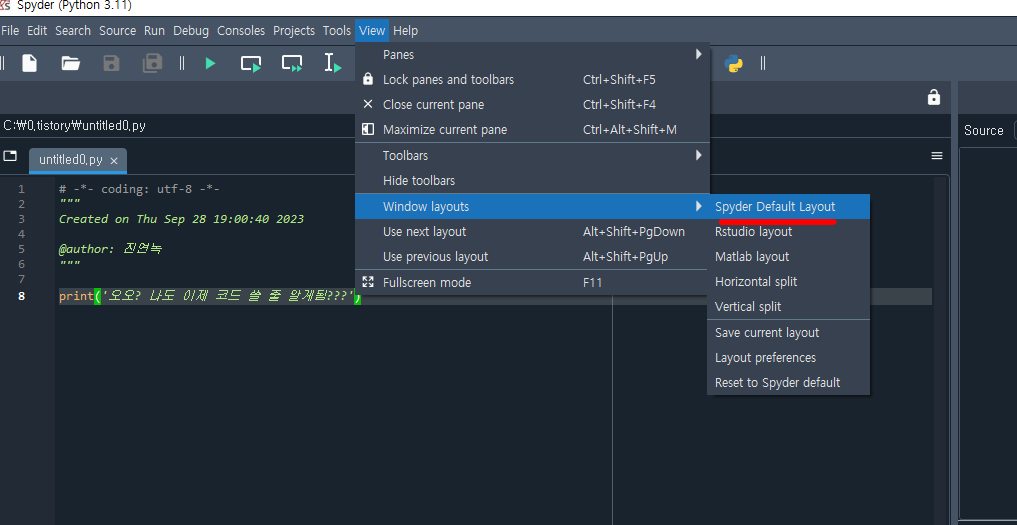Open the File menu
The image size is (1017, 525).
pos(10,31)
